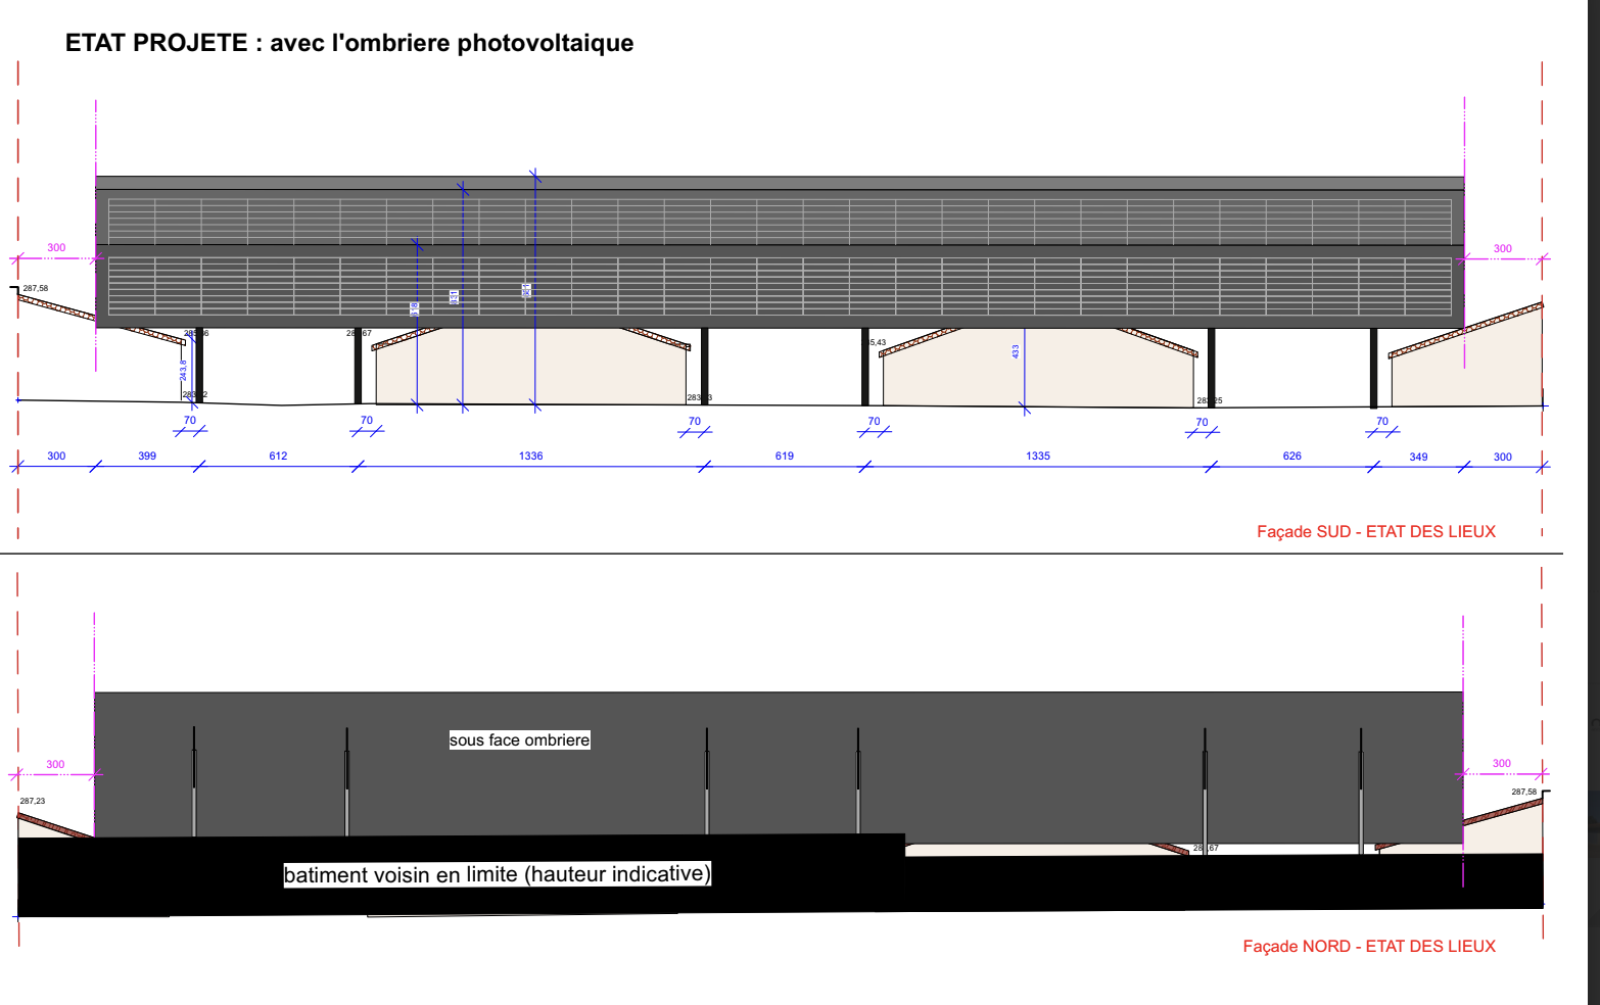The width and height of the screenshot is (1600, 1005).
Task: Select the 399 dimension value
Action: pos(147,456)
